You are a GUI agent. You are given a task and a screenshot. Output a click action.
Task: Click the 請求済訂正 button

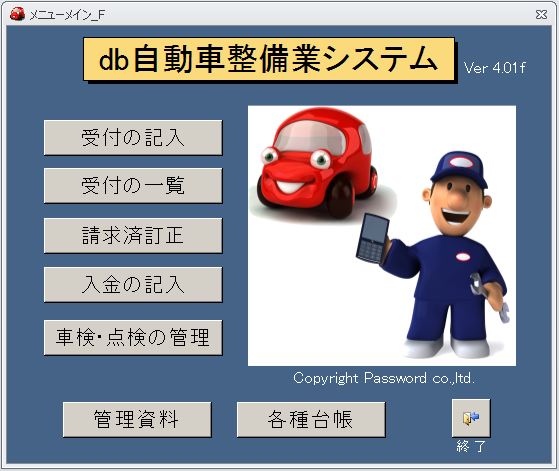pyautogui.click(x=133, y=236)
